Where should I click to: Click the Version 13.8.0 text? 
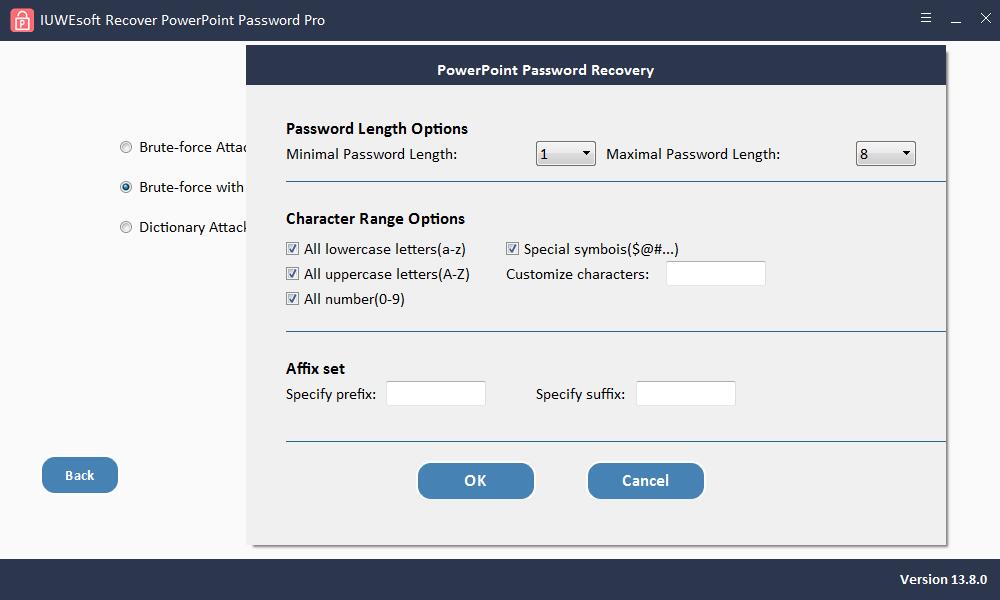coord(943,580)
